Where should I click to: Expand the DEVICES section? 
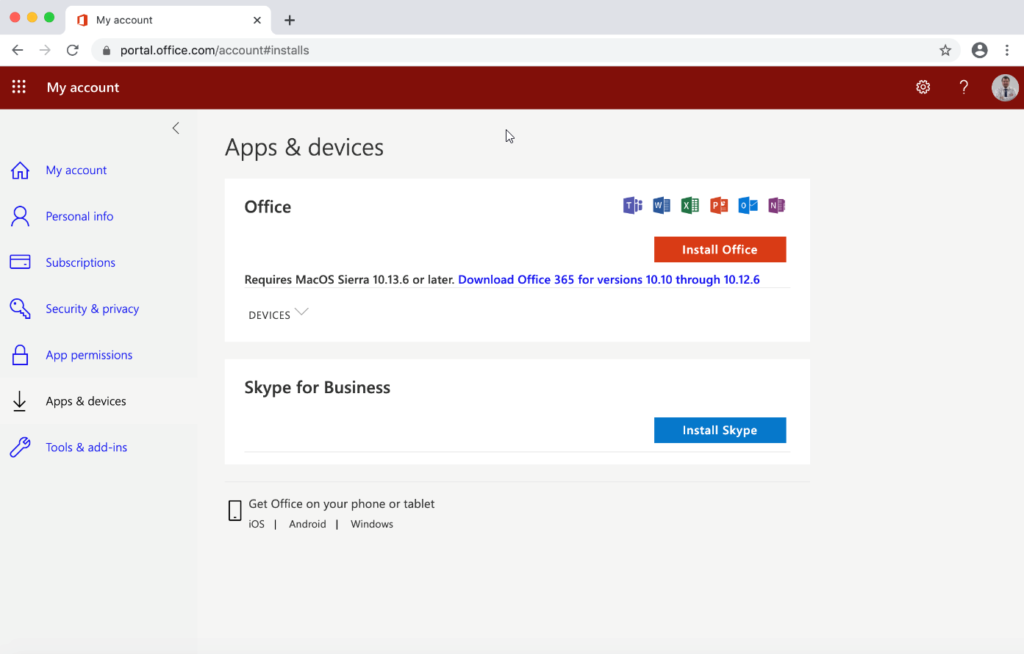point(278,314)
